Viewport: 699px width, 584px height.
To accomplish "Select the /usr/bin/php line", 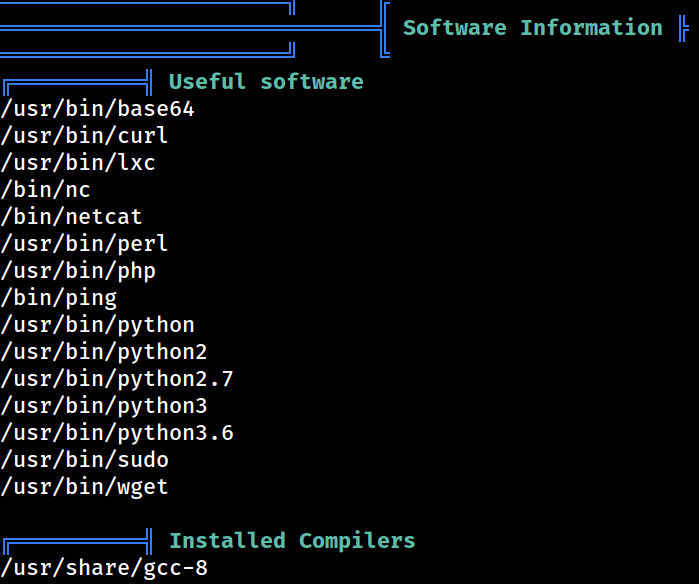I will (78, 271).
